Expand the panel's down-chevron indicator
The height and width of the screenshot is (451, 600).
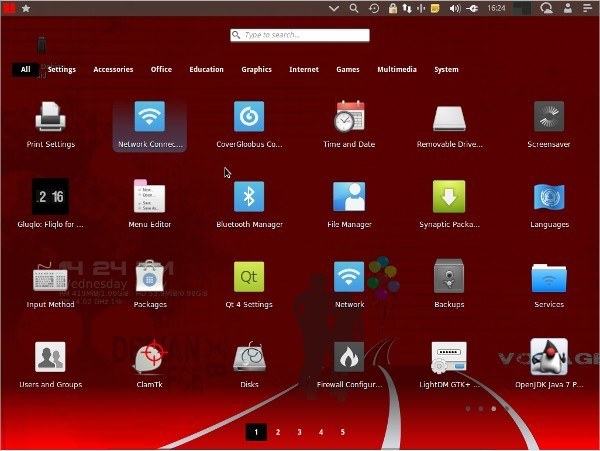click(335, 8)
